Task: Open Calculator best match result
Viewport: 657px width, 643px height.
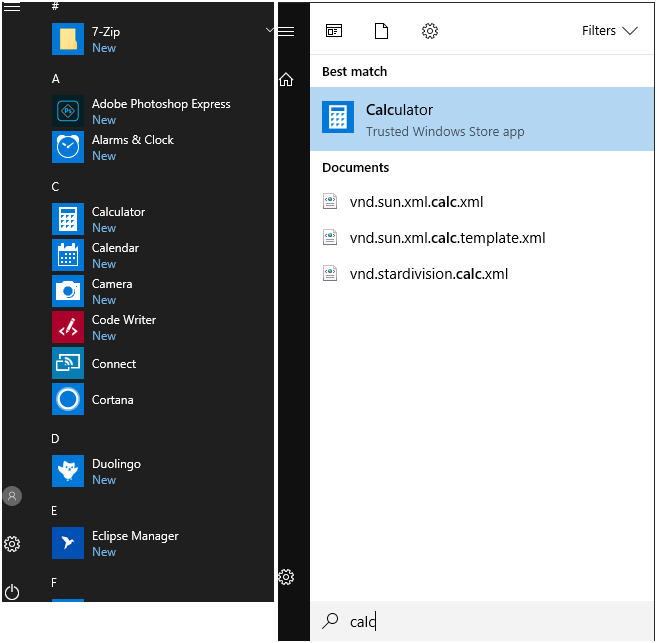Action: 483,118
